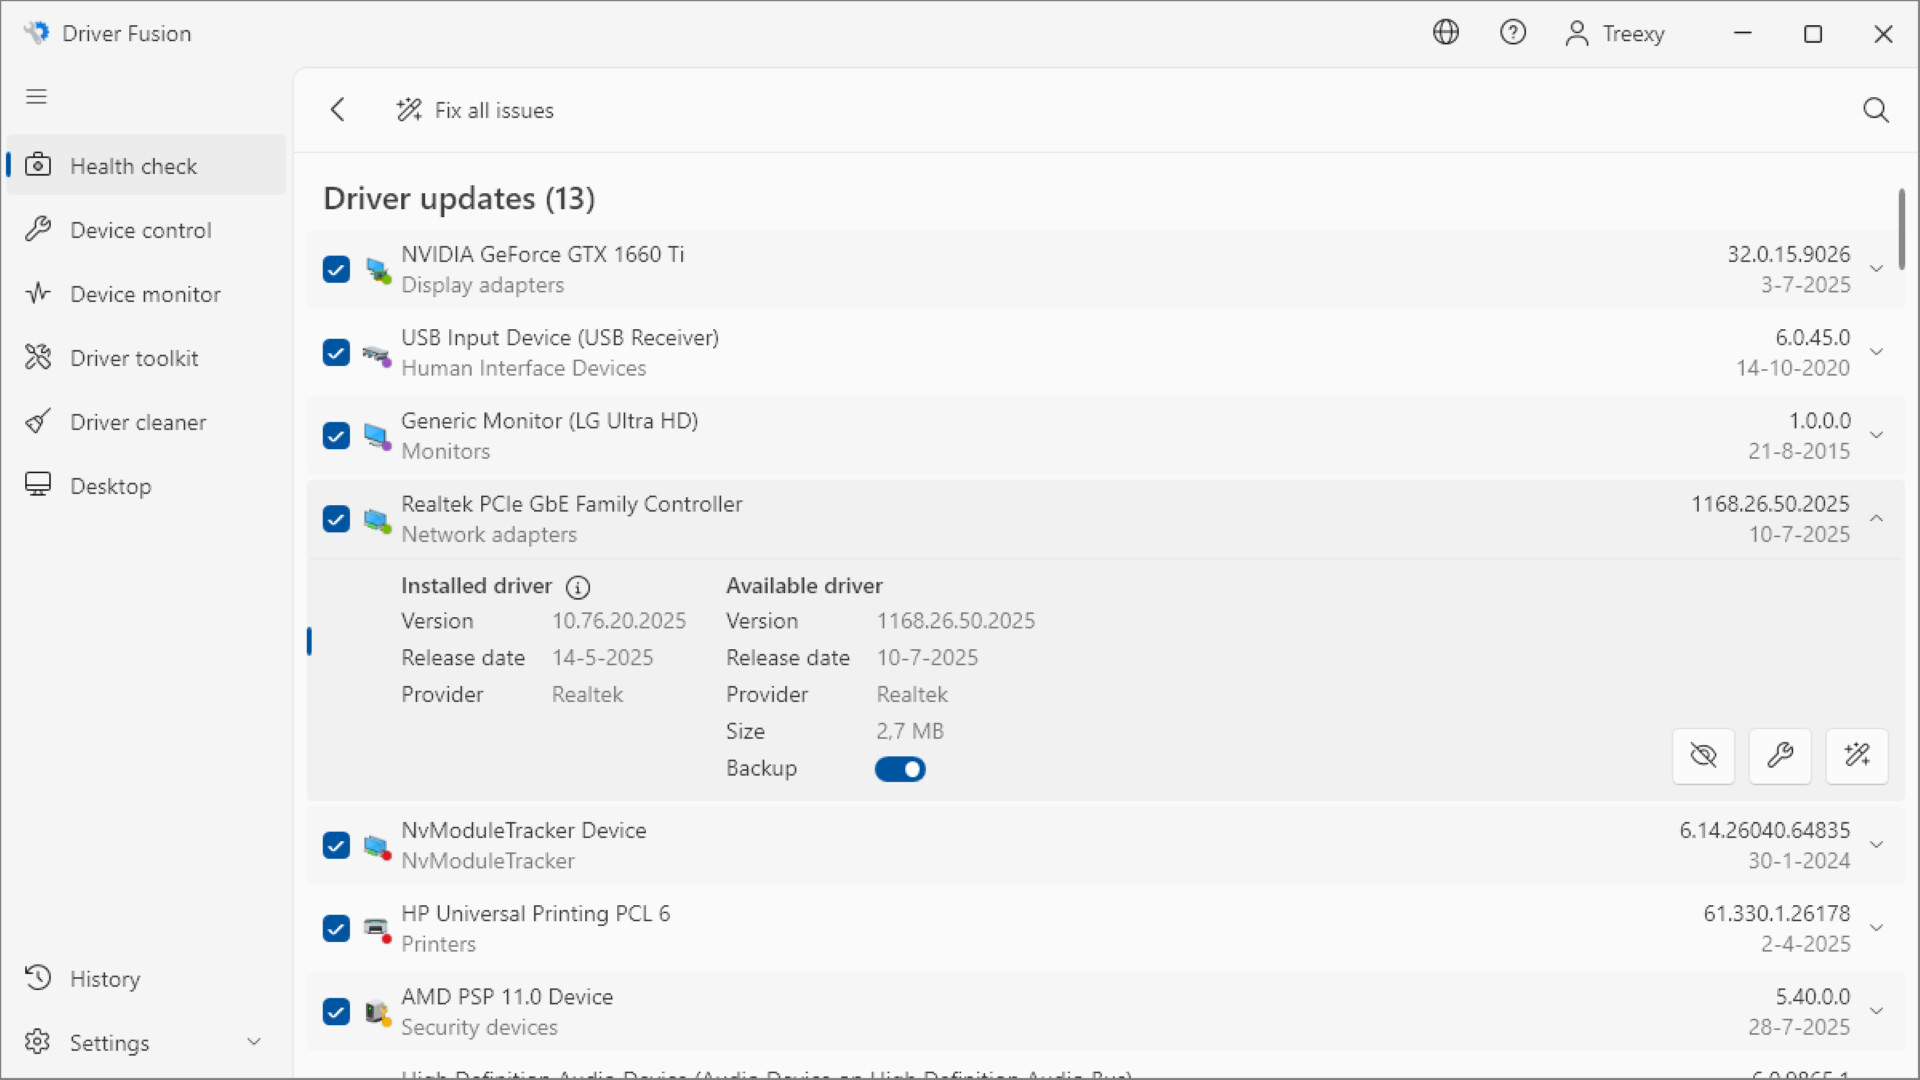The image size is (1920, 1080).
Task: Click installed driver info icon
Action: (578, 587)
